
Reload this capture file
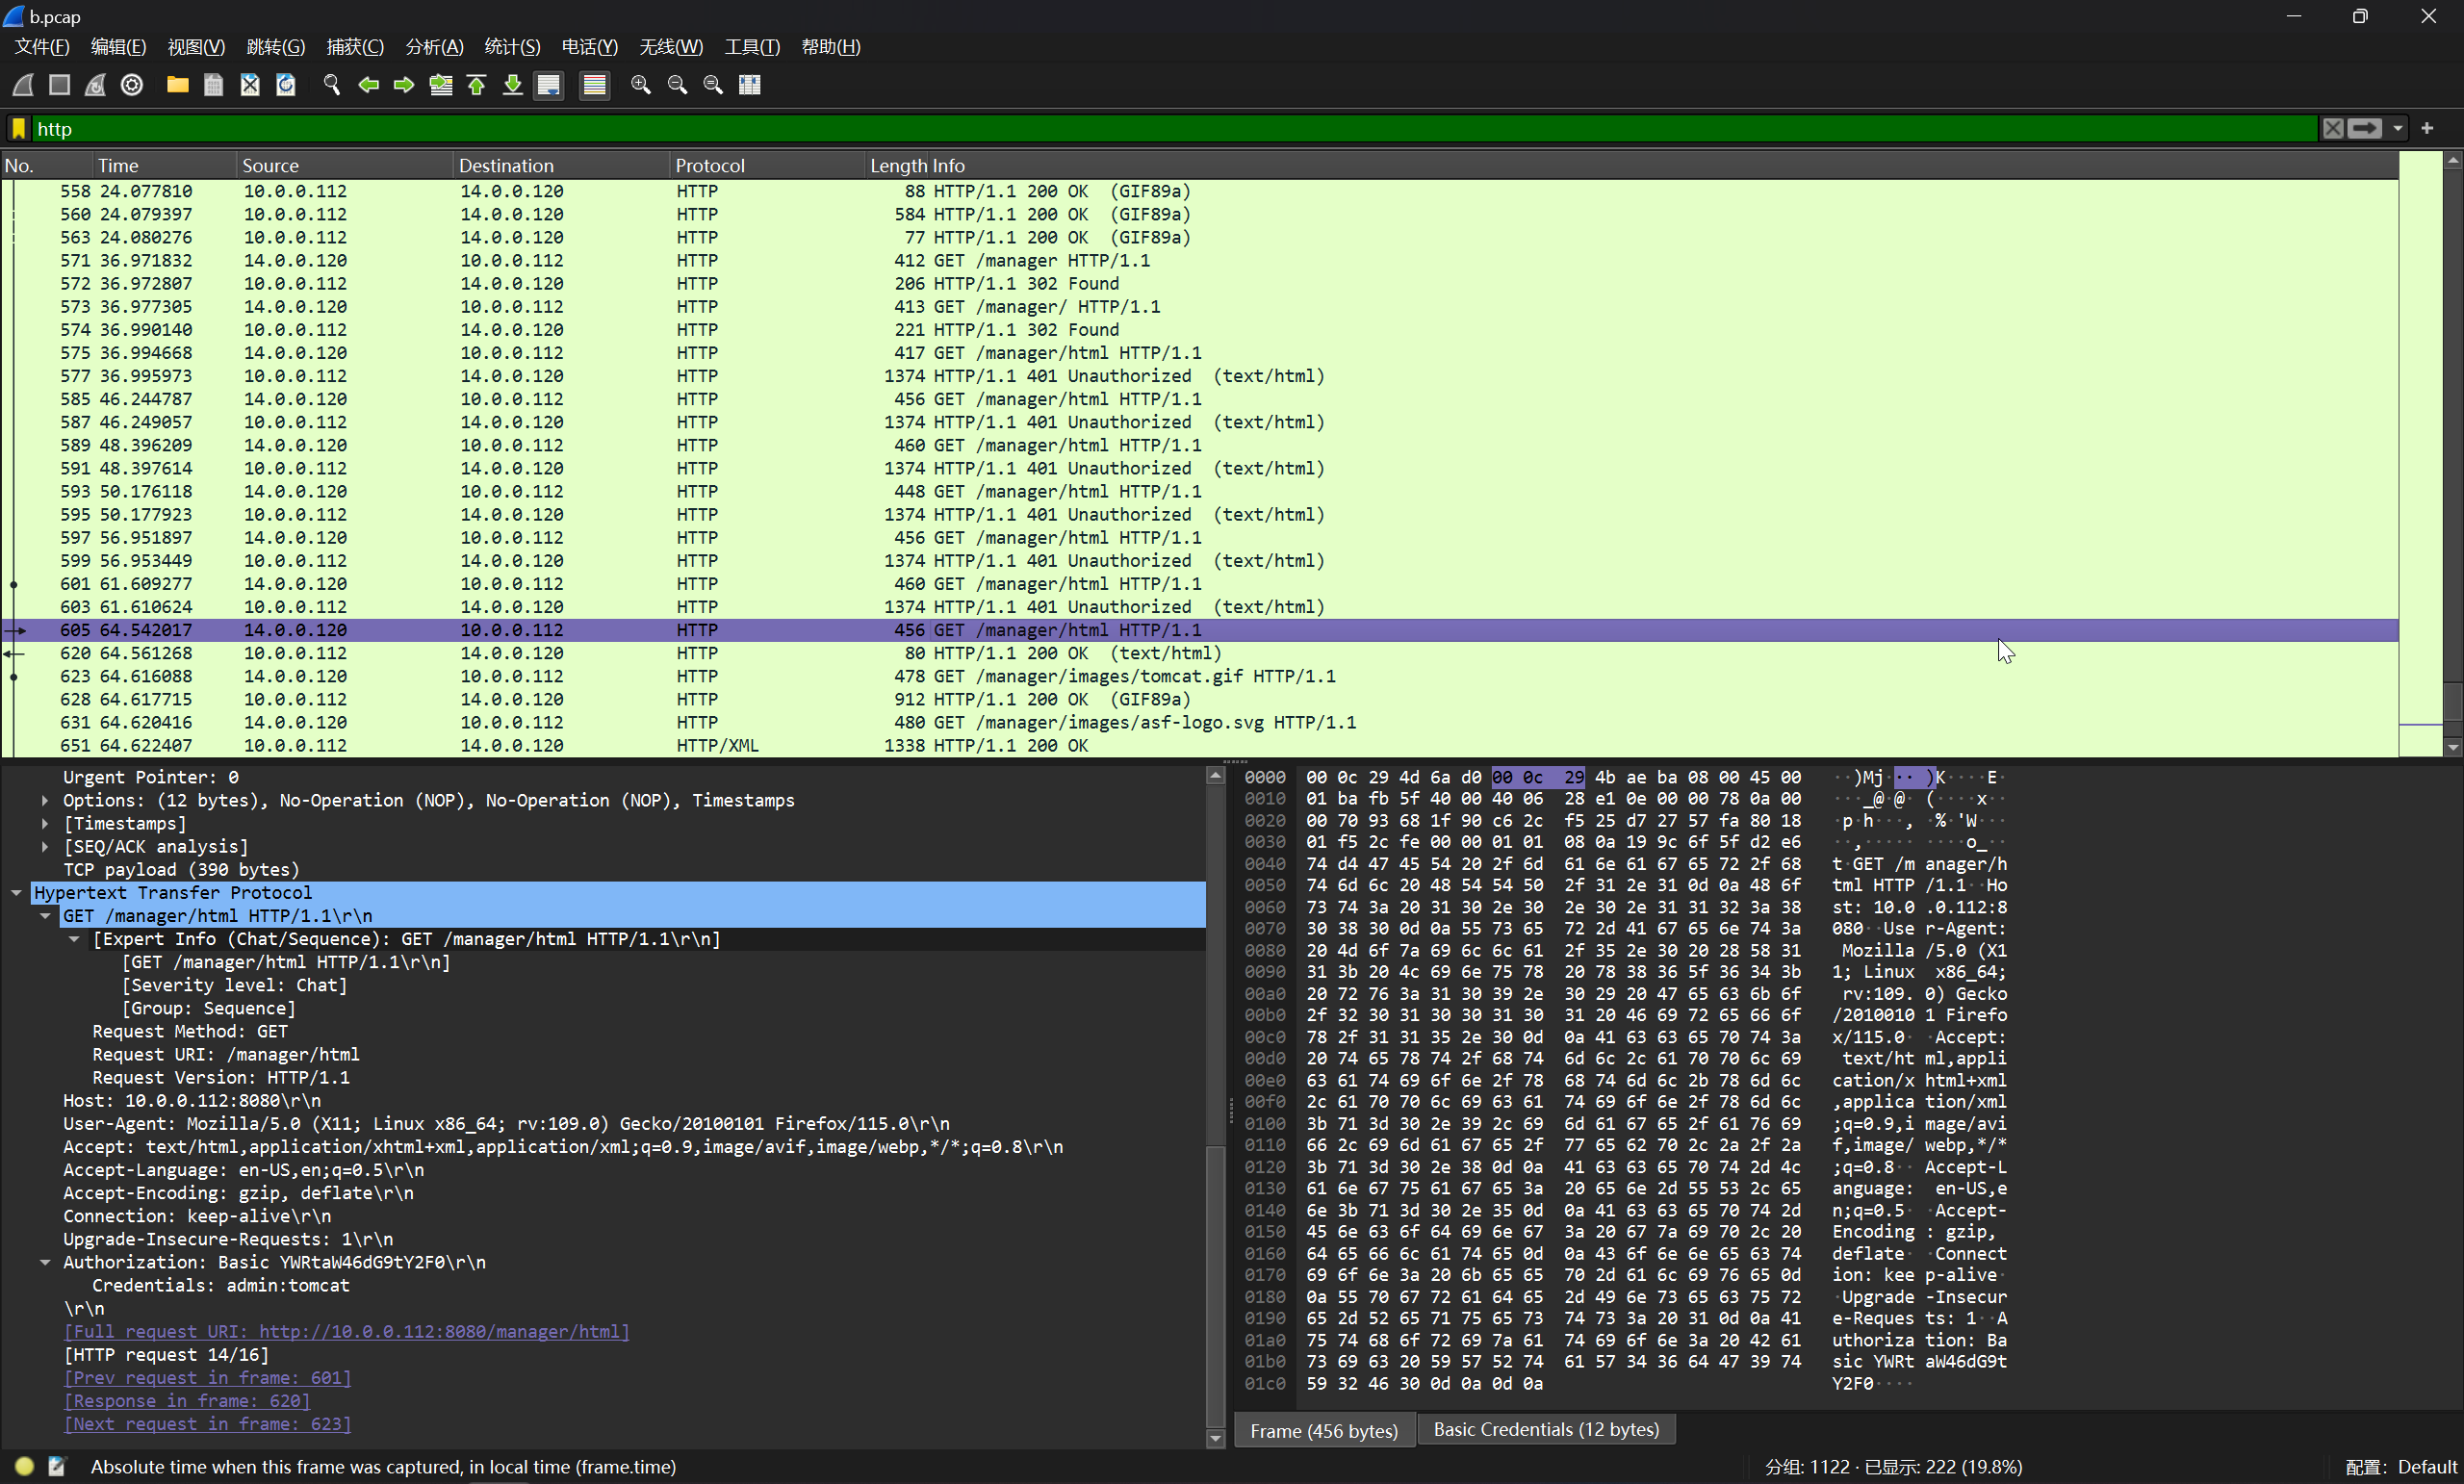(x=286, y=85)
